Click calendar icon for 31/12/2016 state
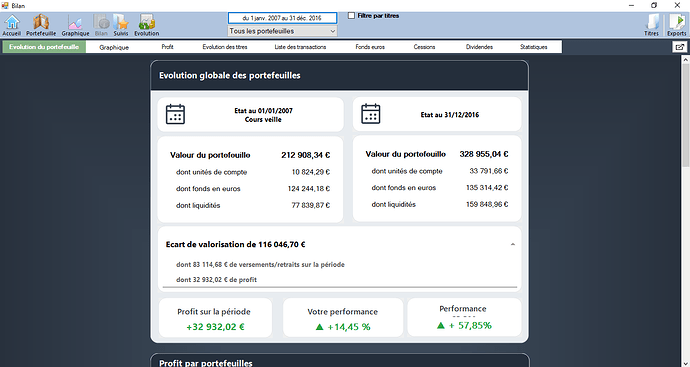Image resolution: width=690 pixels, height=367 pixels. 371,114
